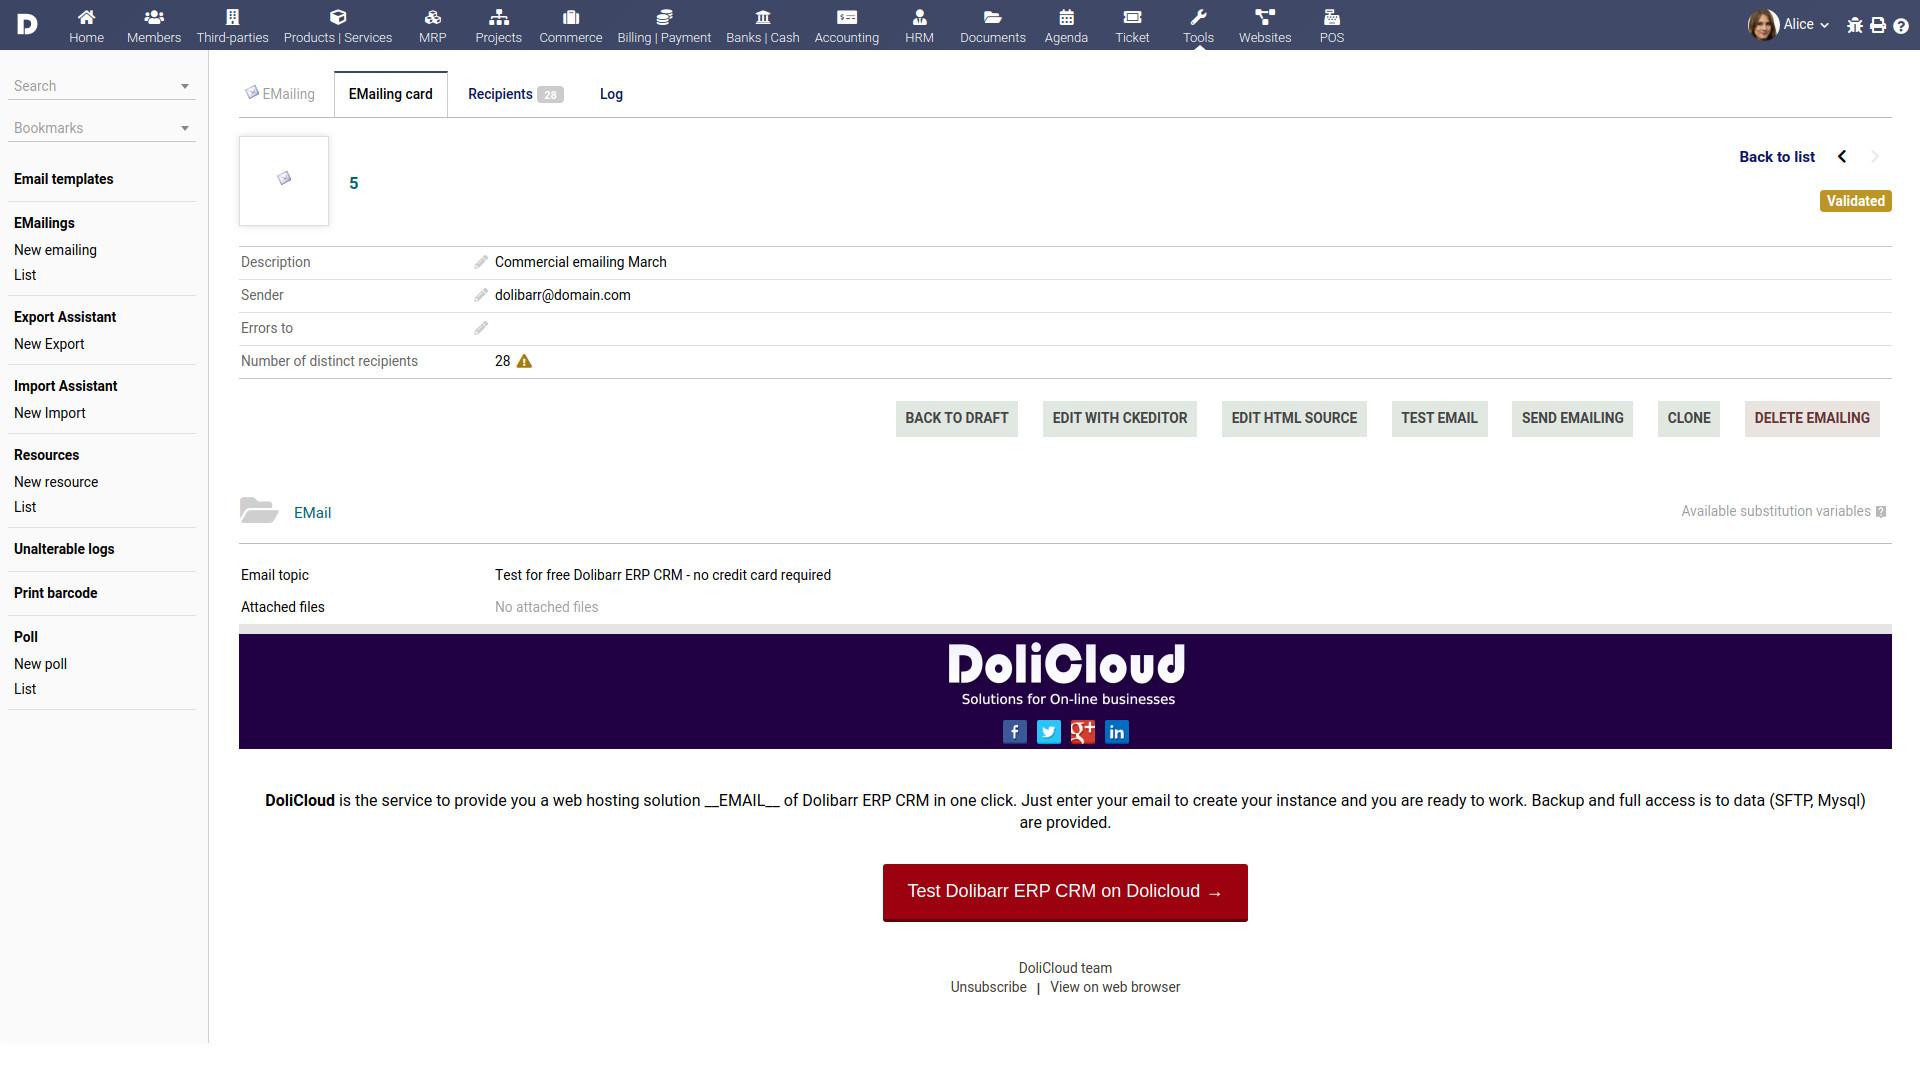Click the DELETE EMAILING button

(x=1812, y=417)
